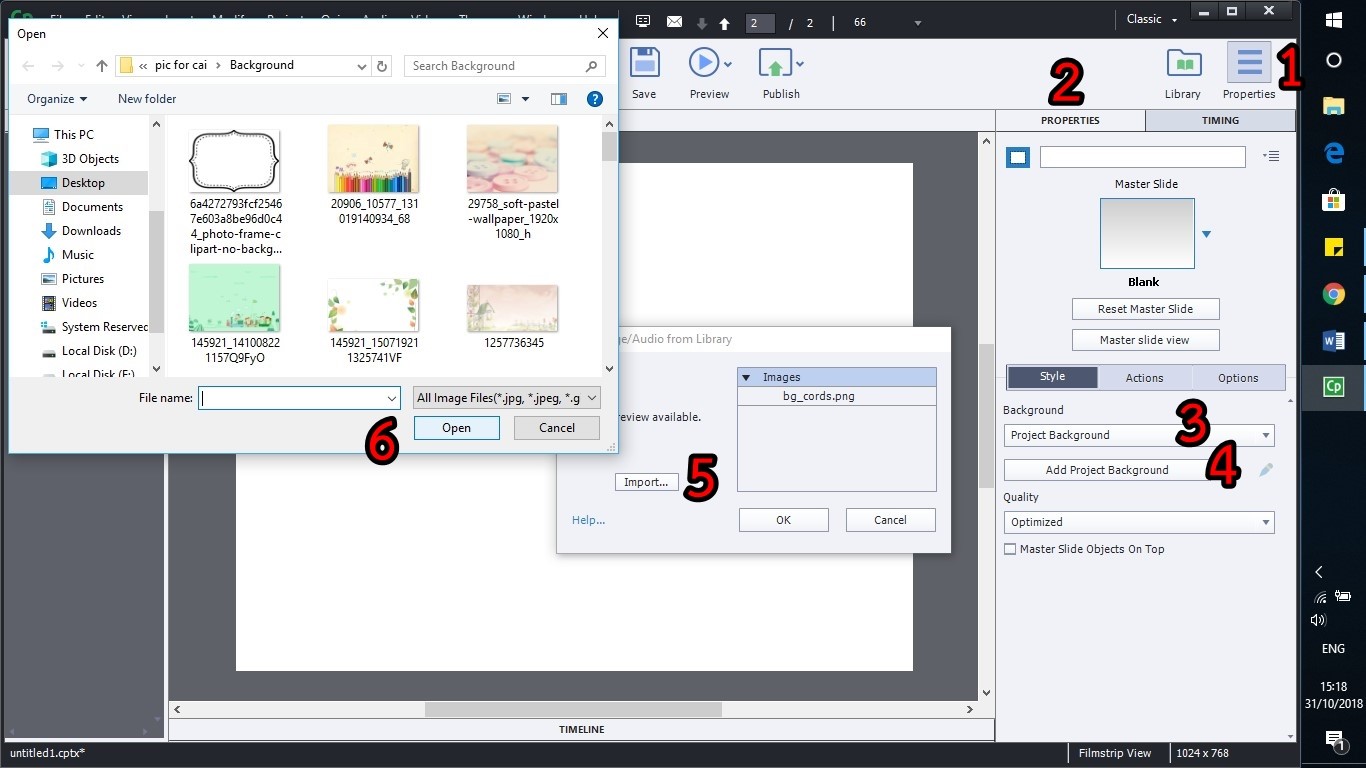The image size is (1366, 768).
Task: Open the Preview dropdown arrow
Action: [x=728, y=64]
